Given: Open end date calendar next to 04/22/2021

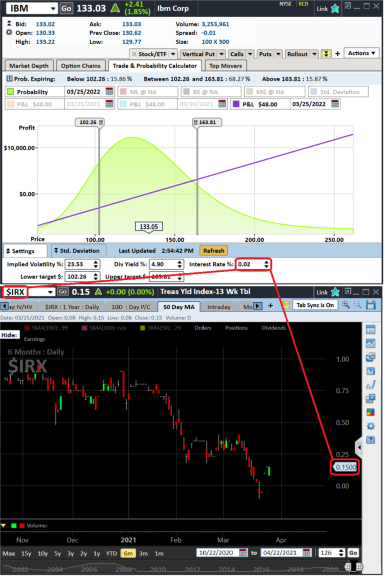Looking at the screenshot, I should [306, 552].
